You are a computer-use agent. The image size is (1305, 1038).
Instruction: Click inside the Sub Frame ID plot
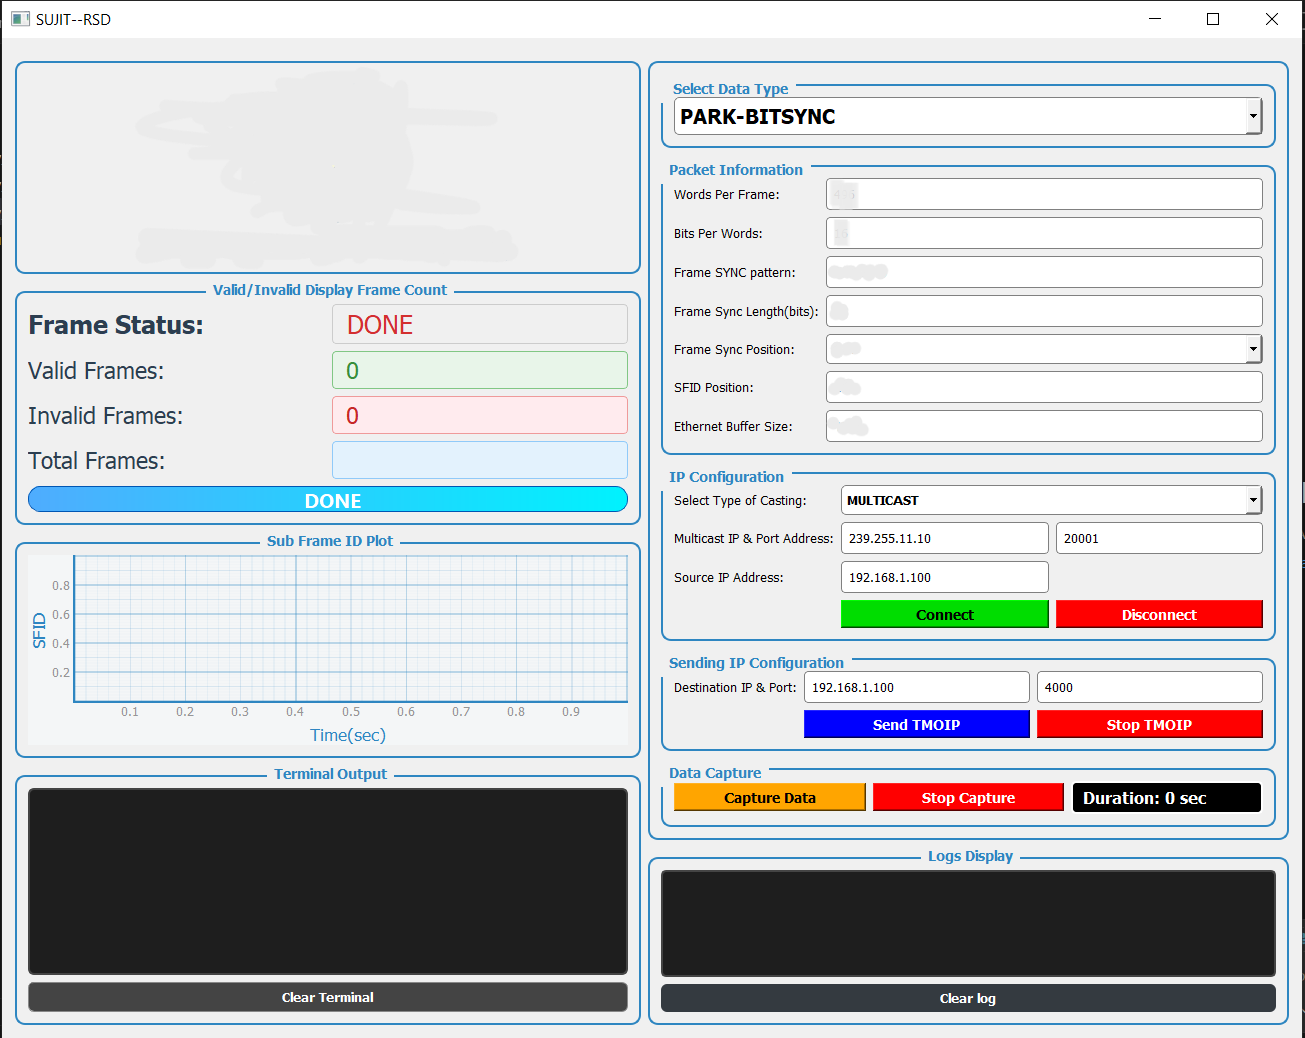coord(350,628)
